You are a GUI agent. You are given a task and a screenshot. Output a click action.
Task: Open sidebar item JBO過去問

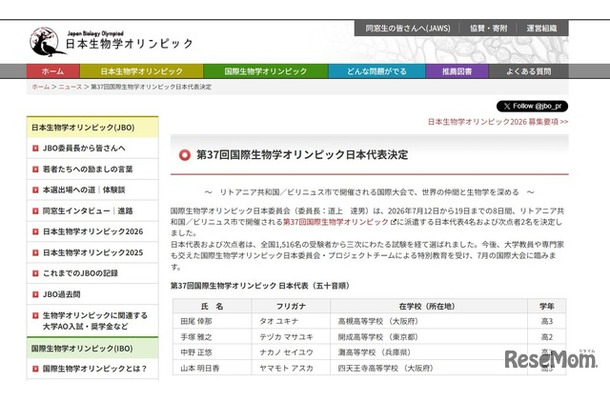pyautogui.click(x=93, y=295)
